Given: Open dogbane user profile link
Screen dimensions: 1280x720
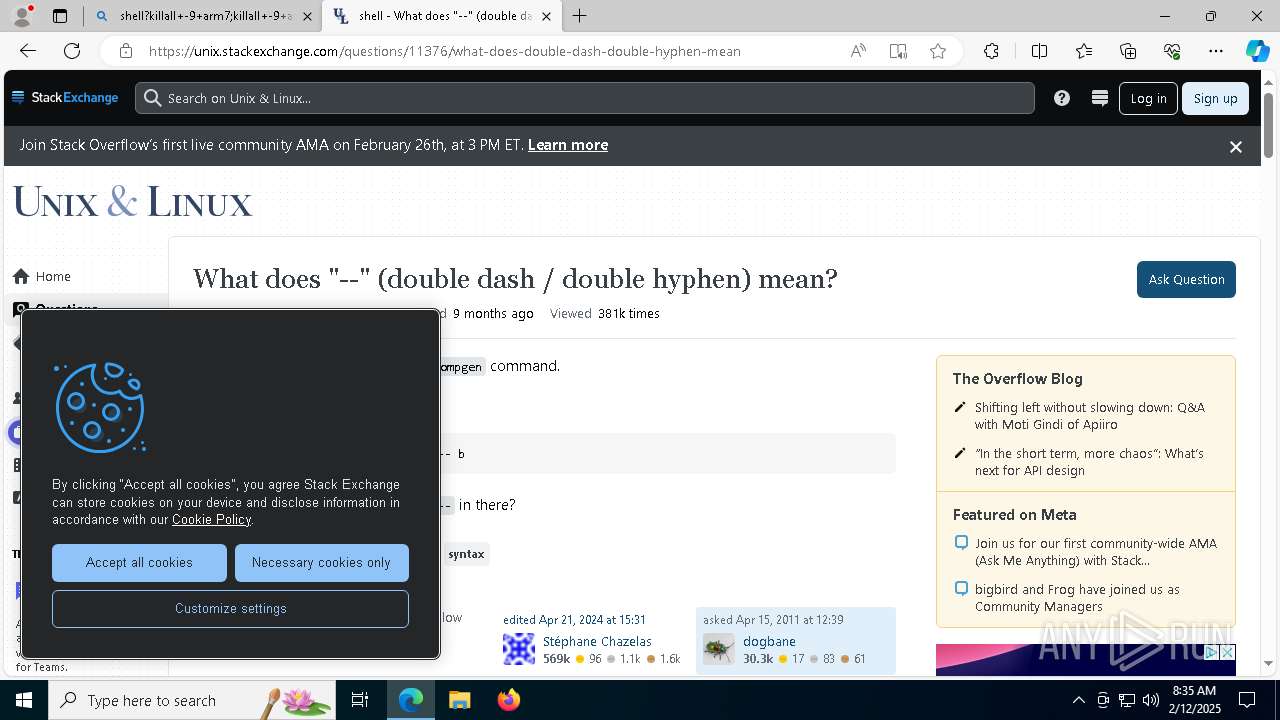Looking at the screenshot, I should (x=769, y=641).
